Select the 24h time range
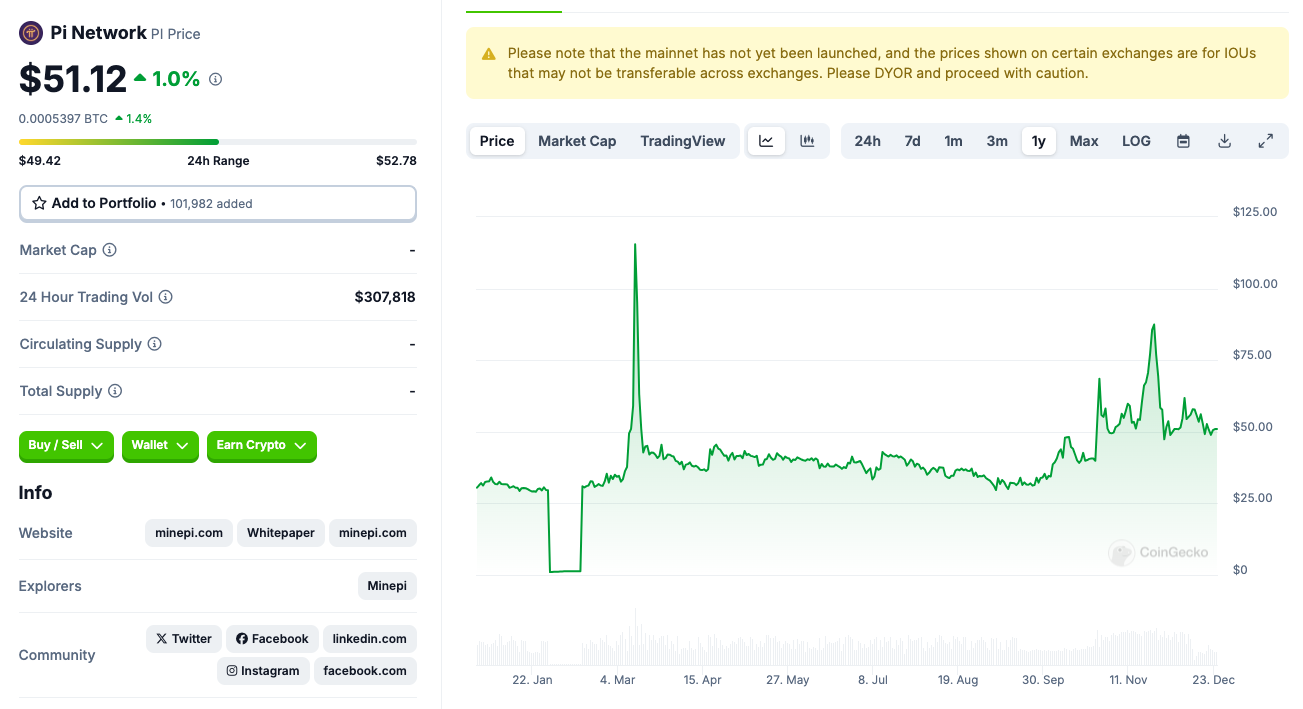1303x709 pixels. point(867,141)
